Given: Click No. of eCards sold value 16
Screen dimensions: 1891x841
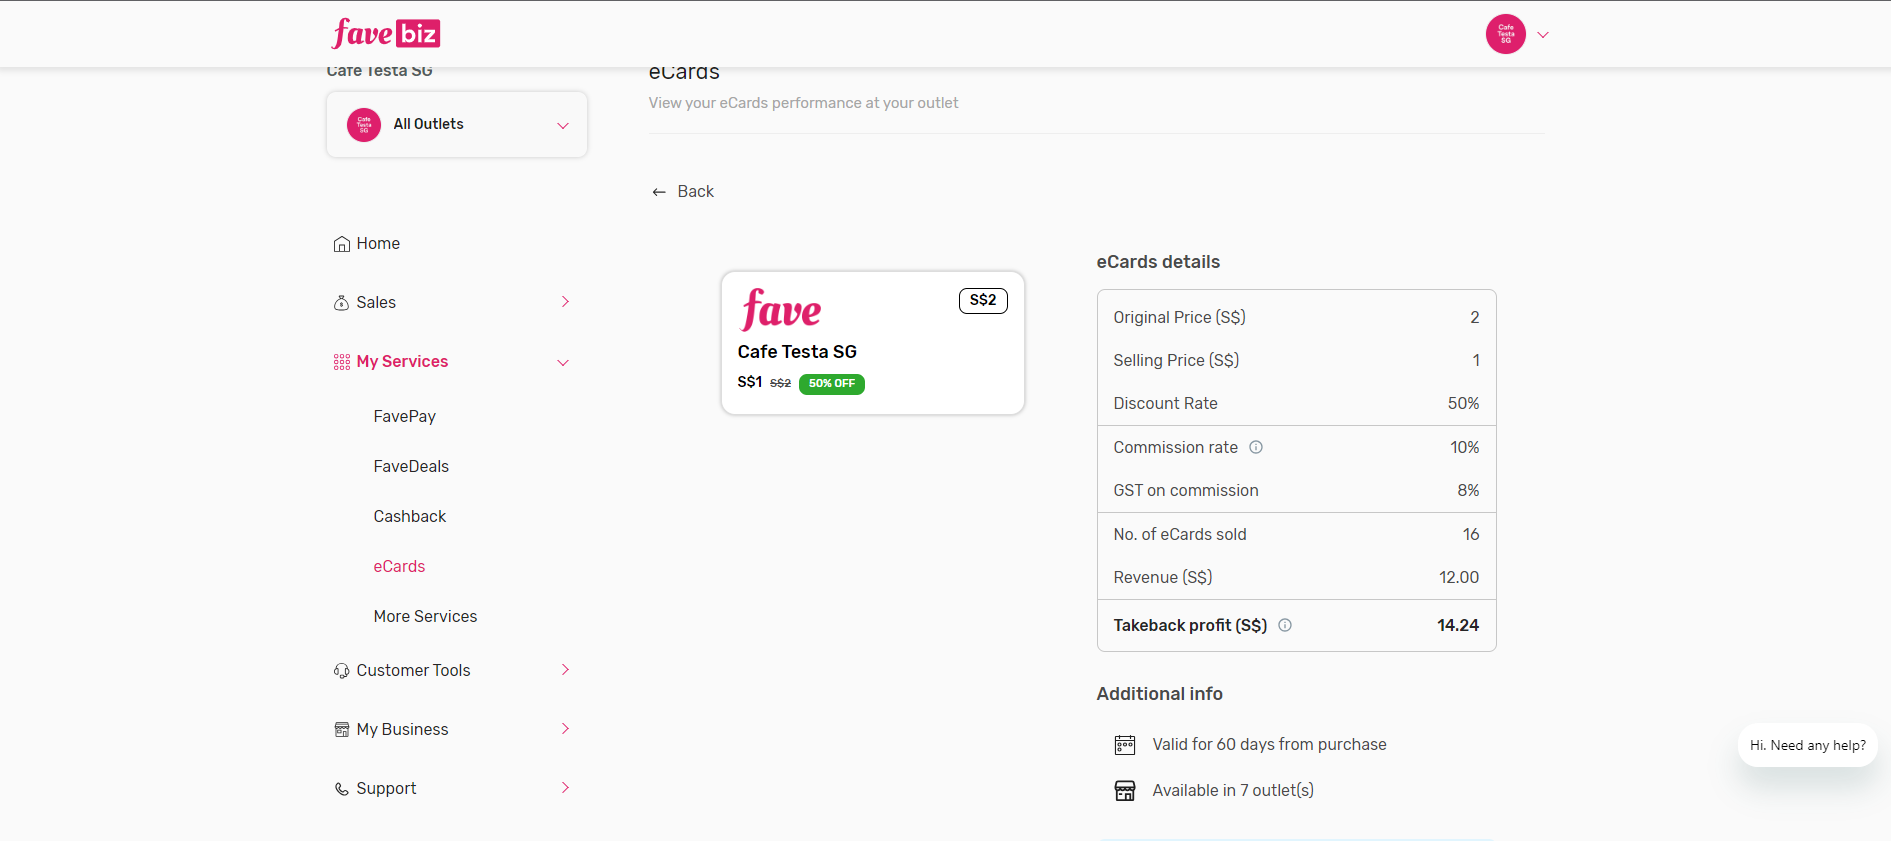Looking at the screenshot, I should pos(1471,535).
